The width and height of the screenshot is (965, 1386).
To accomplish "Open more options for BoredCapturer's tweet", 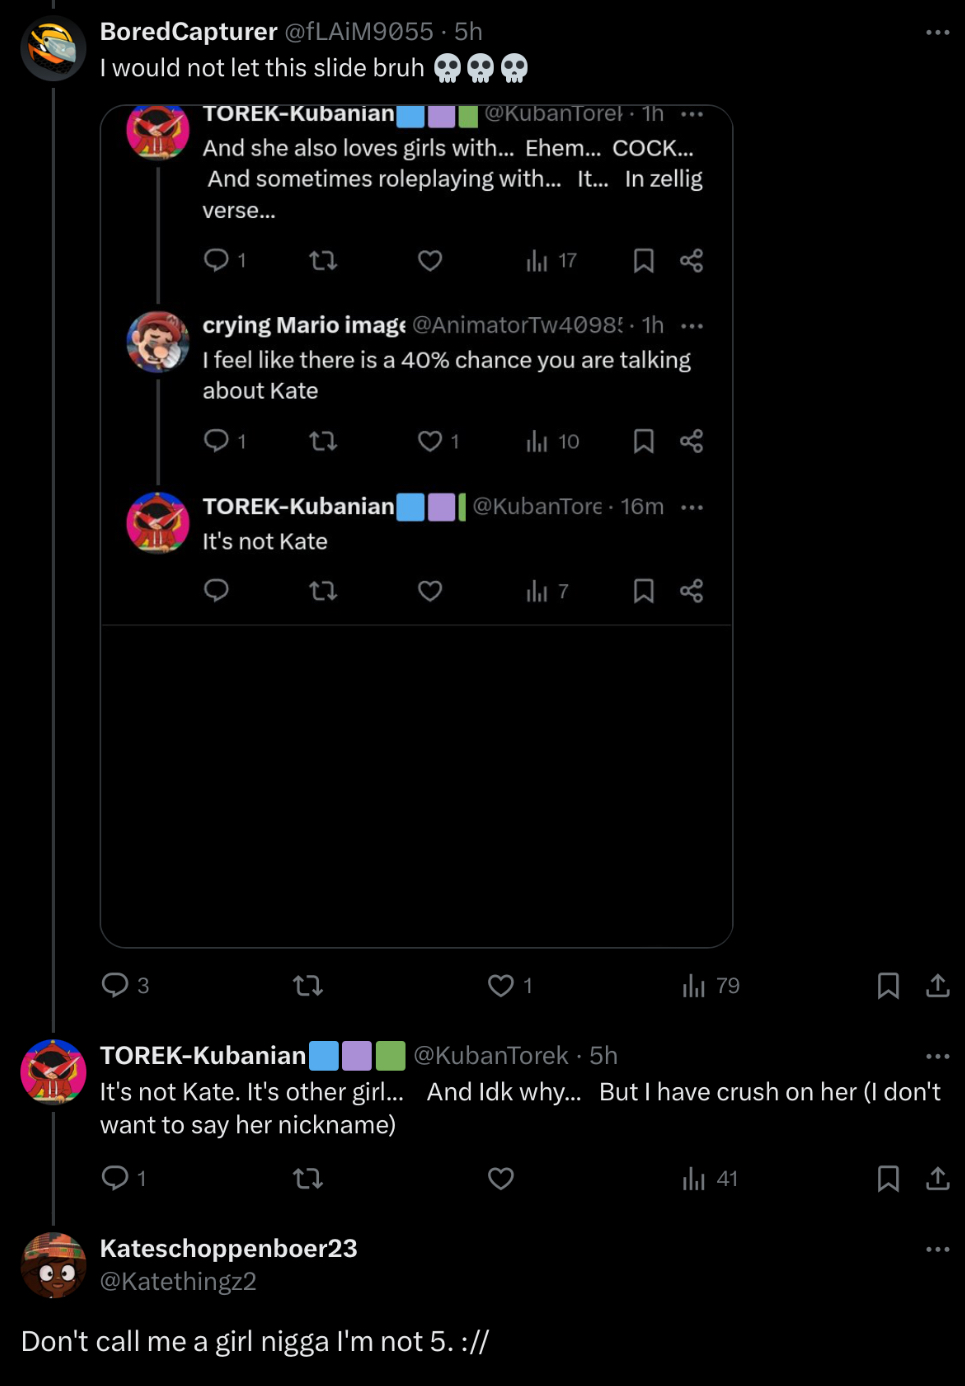I will point(937,33).
